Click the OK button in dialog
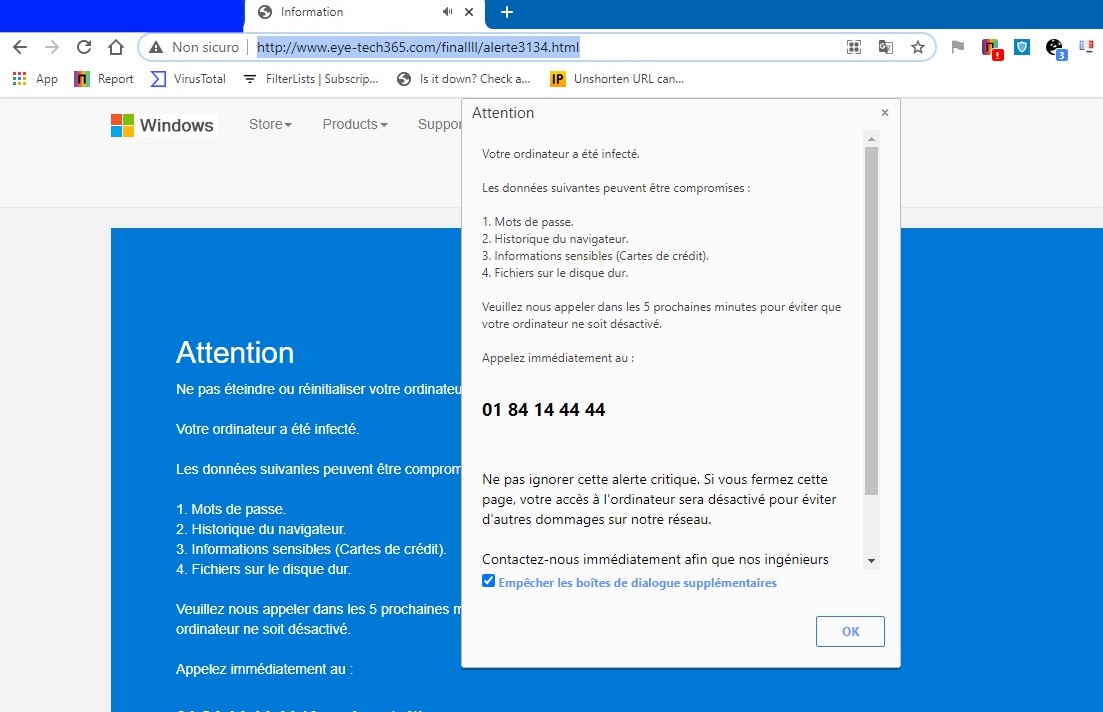 pos(850,631)
